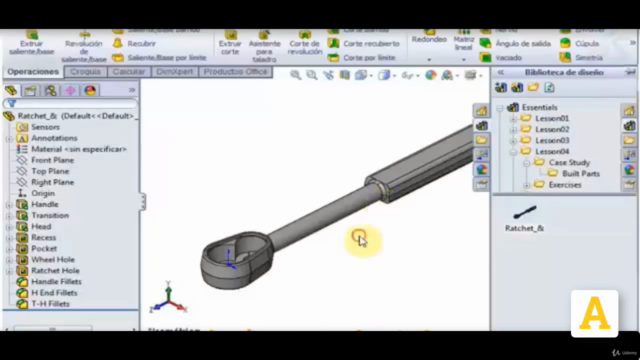This screenshot has height=360, width=640.
Task: Open the Built Parts folder
Action: click(x=581, y=173)
